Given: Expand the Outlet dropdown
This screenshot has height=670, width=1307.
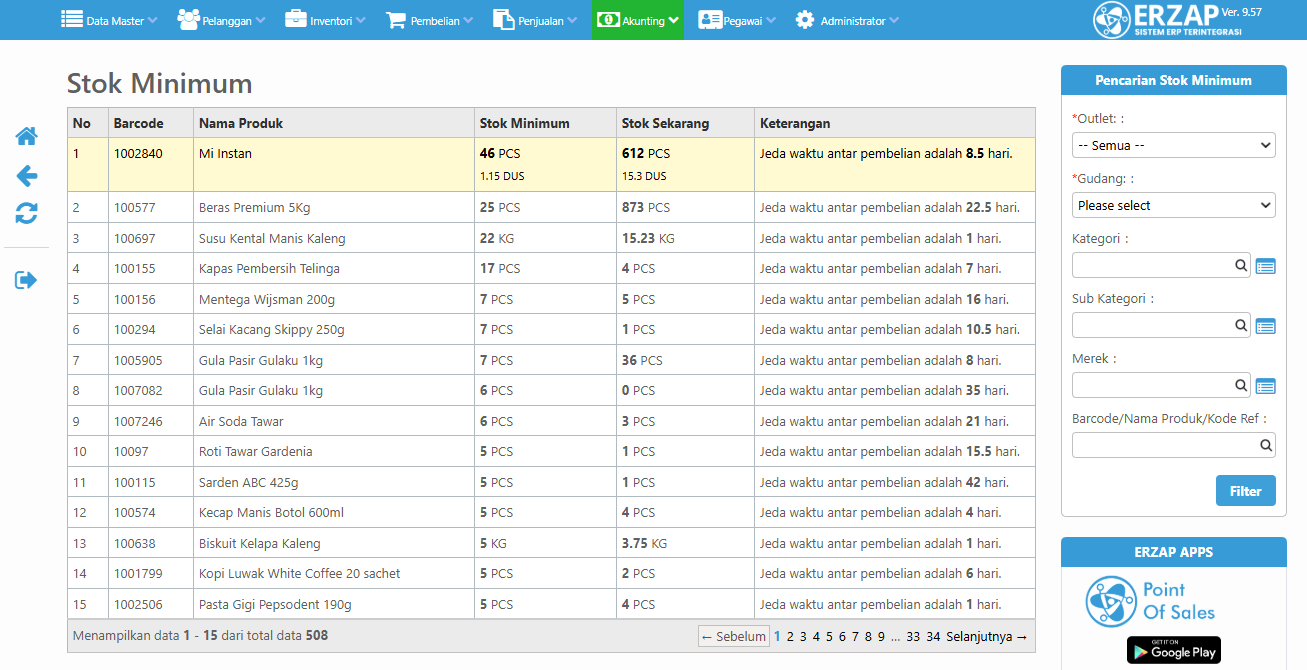Looking at the screenshot, I should tap(1173, 145).
